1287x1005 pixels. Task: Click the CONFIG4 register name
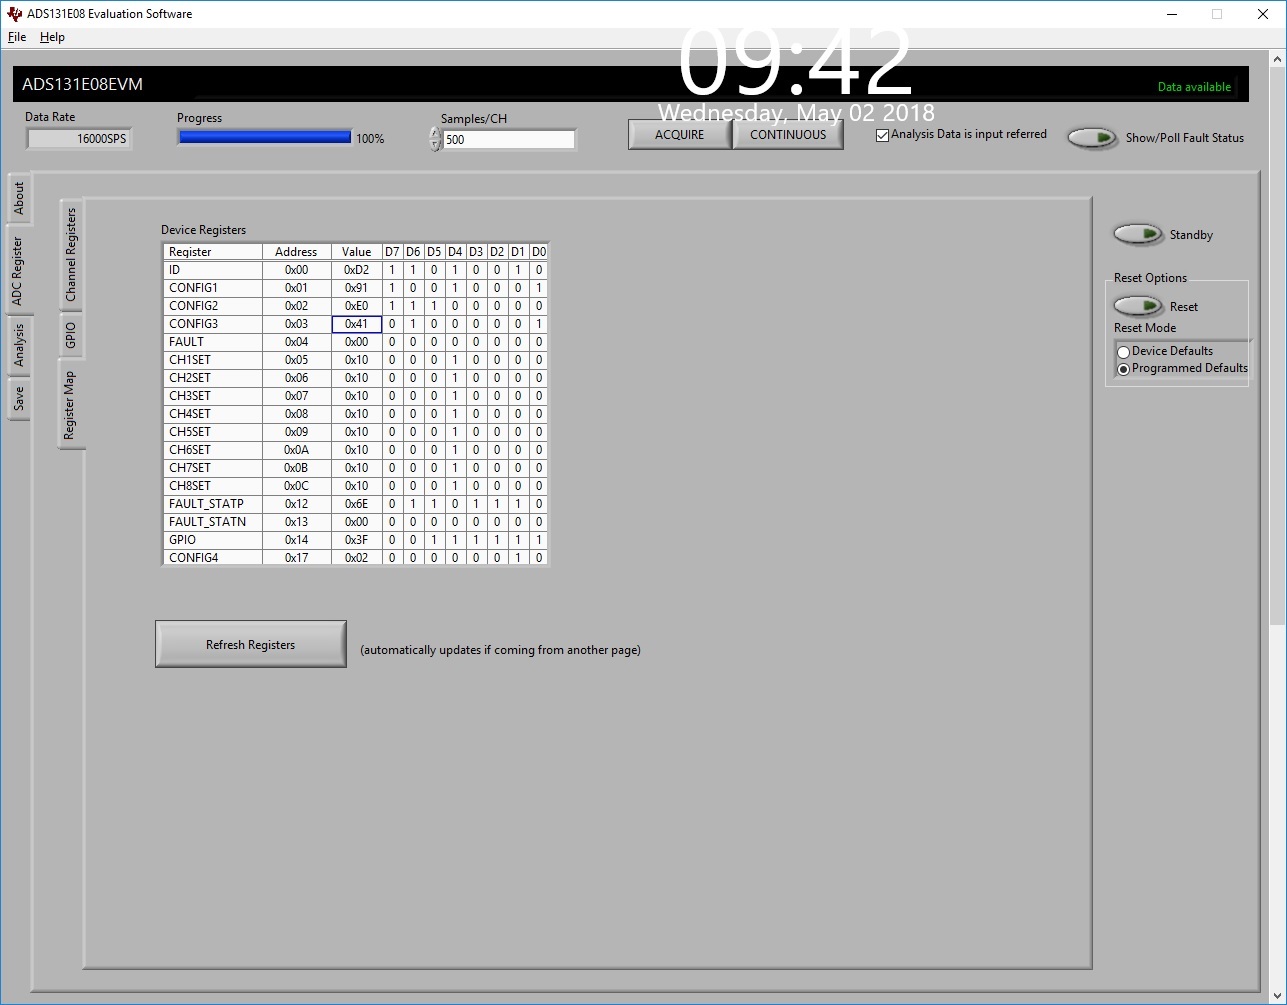click(213, 558)
